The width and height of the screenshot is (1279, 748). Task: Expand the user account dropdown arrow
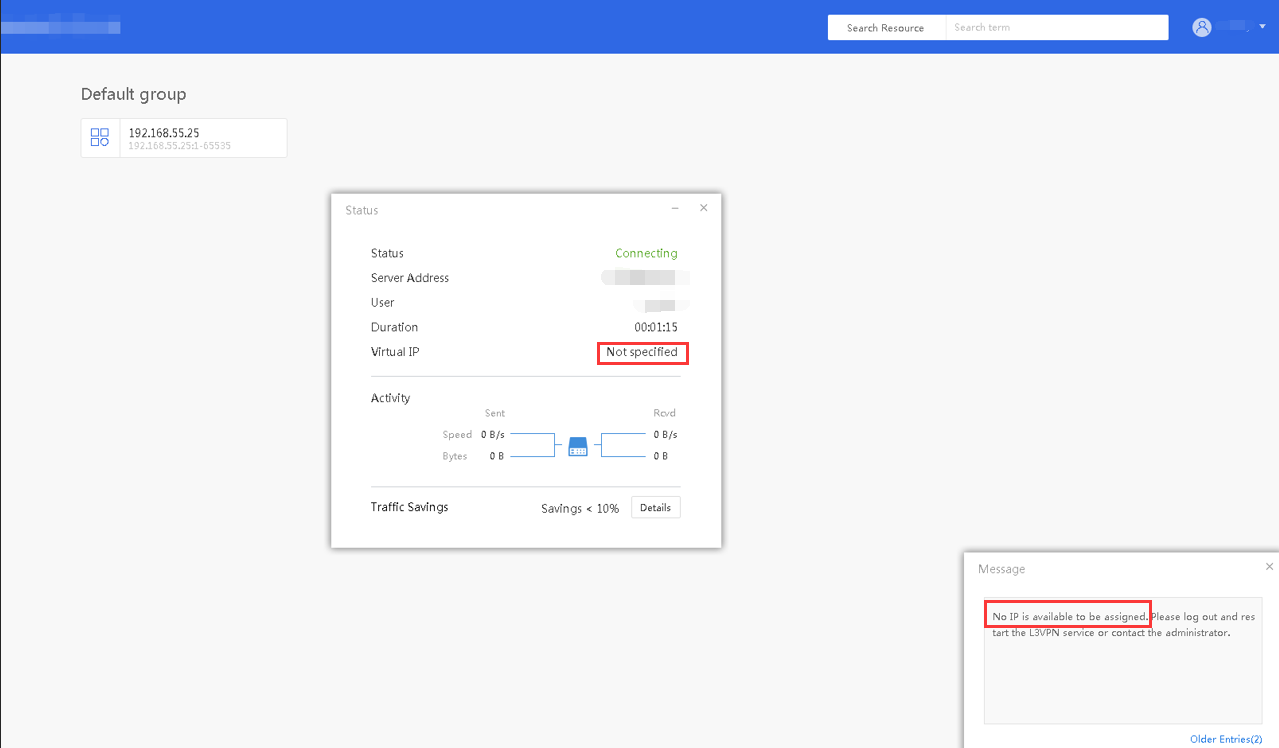(1262, 27)
